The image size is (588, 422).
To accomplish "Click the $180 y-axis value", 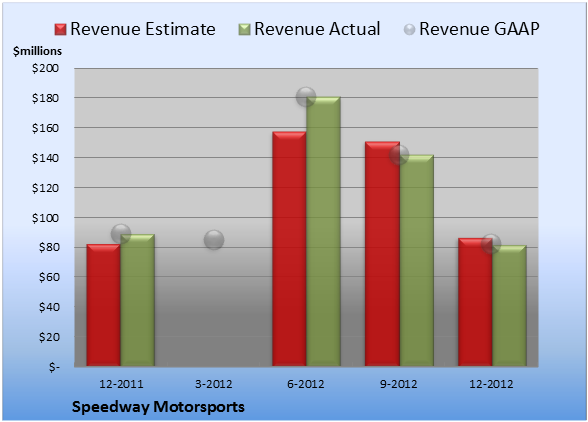I will tap(45, 98).
